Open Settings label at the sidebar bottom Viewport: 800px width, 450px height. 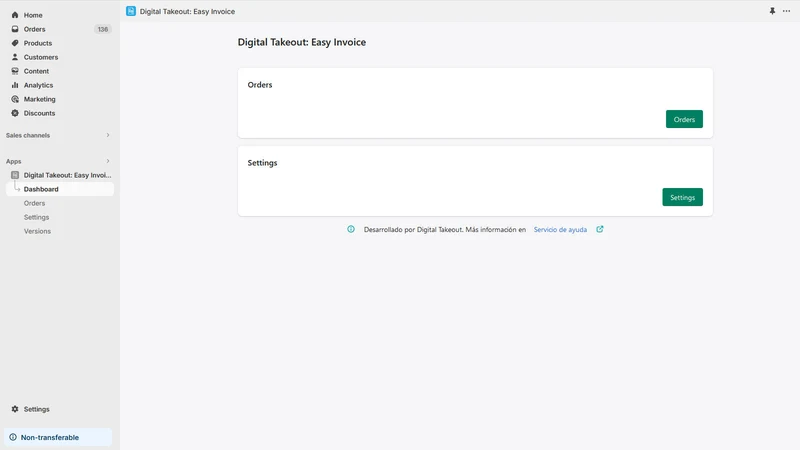pos(37,409)
